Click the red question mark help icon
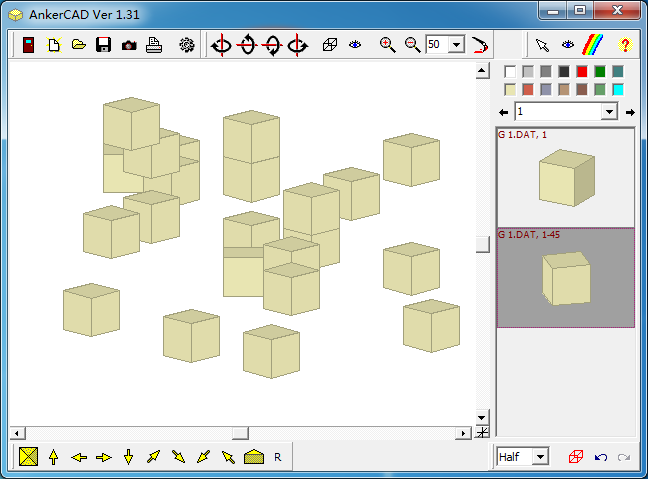This screenshot has height=479, width=648. [626, 45]
